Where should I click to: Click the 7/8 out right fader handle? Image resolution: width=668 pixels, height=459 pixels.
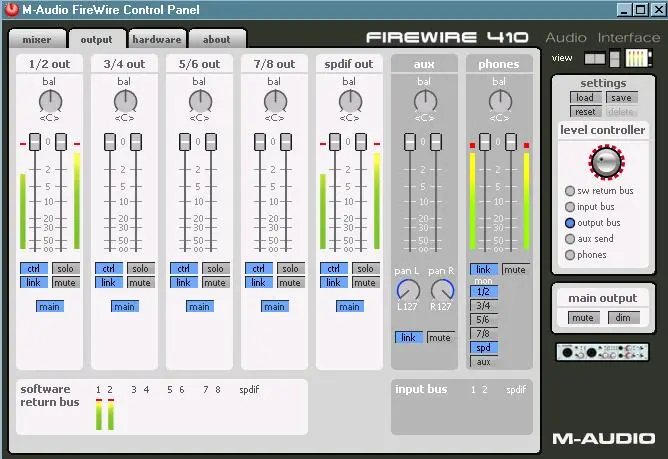pos(286,142)
